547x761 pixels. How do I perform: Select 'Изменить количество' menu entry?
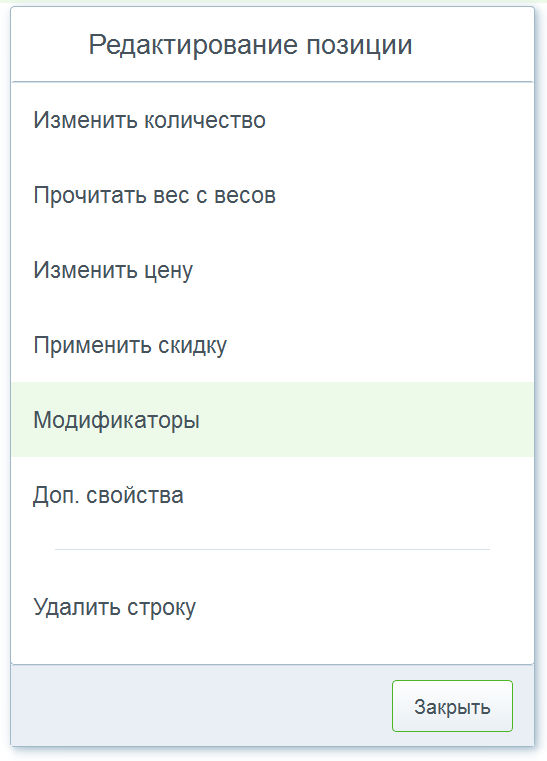coord(272,120)
